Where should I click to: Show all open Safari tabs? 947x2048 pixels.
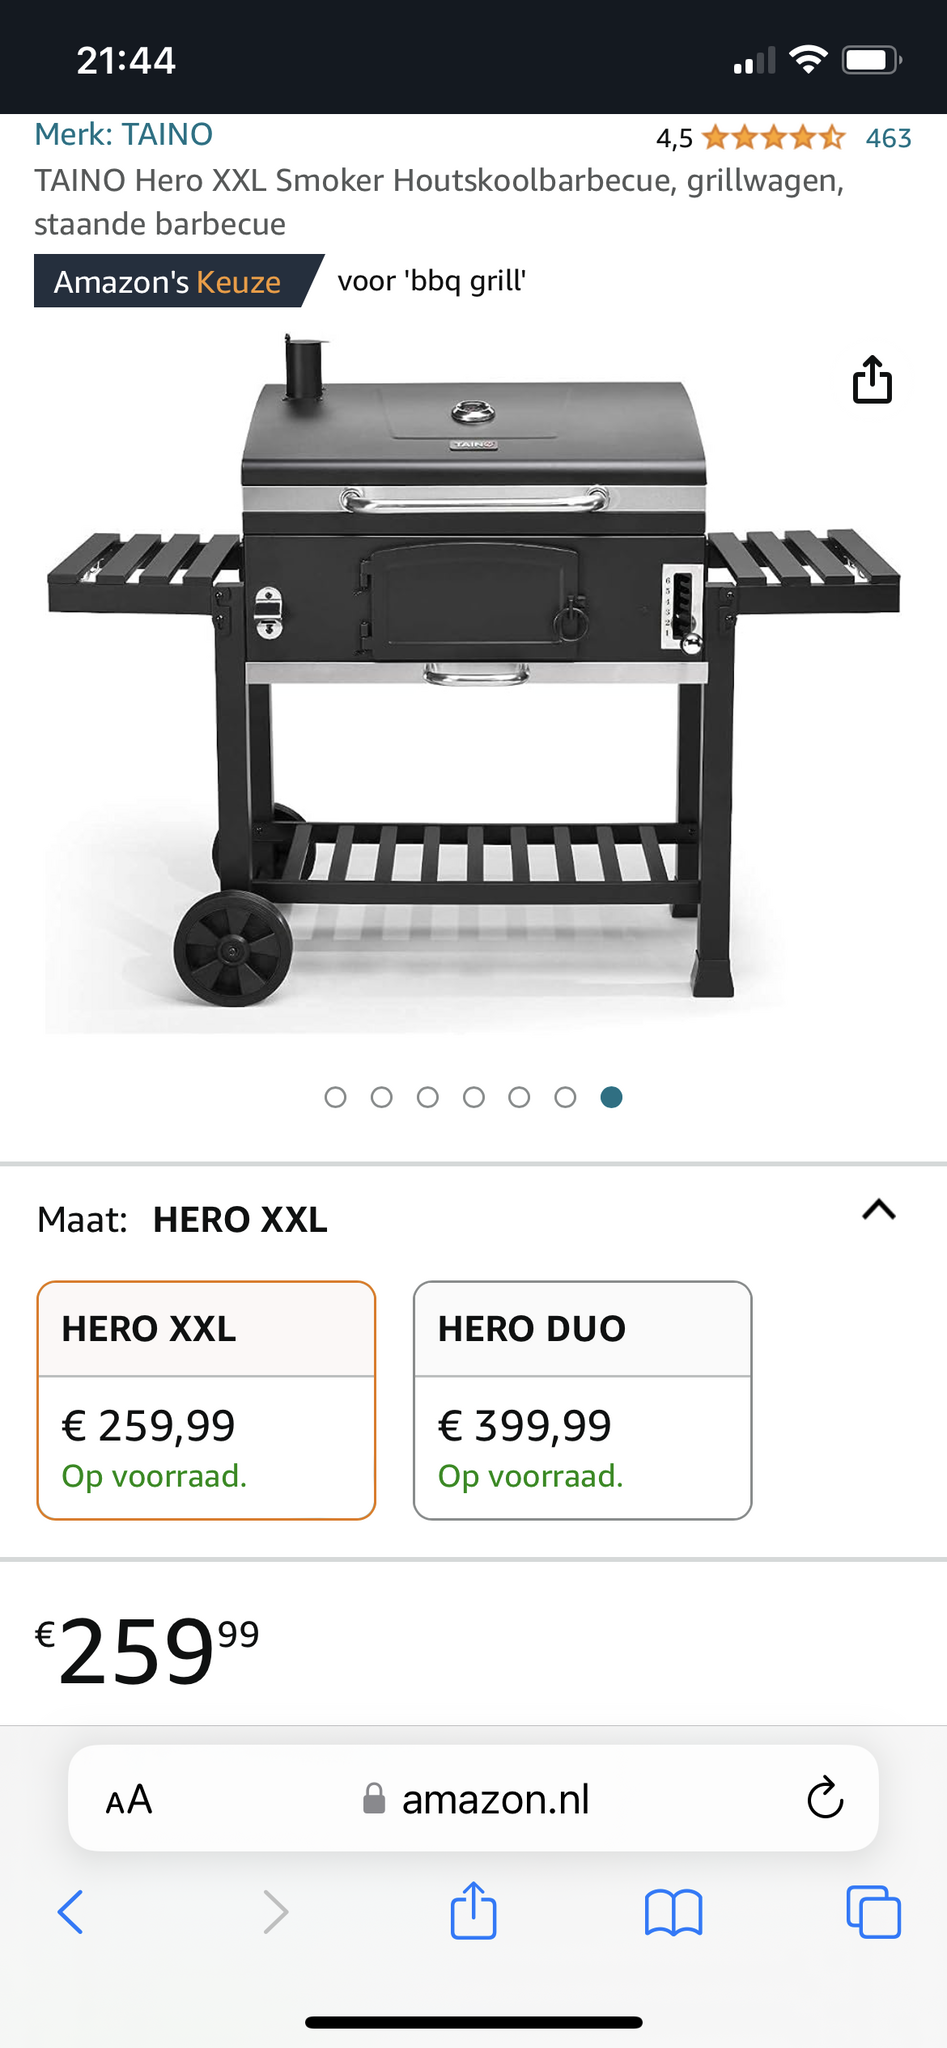pyautogui.click(x=873, y=1912)
